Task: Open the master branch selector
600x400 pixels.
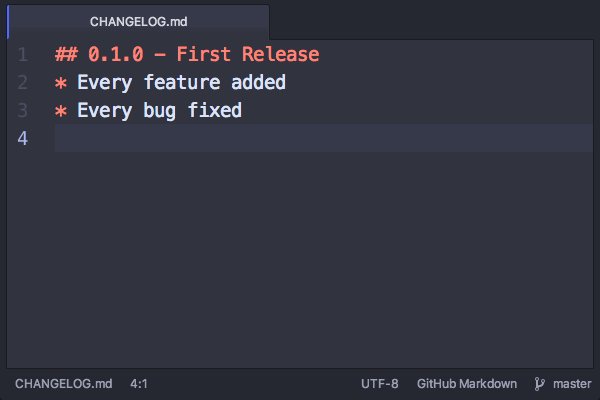Action: 572,384
